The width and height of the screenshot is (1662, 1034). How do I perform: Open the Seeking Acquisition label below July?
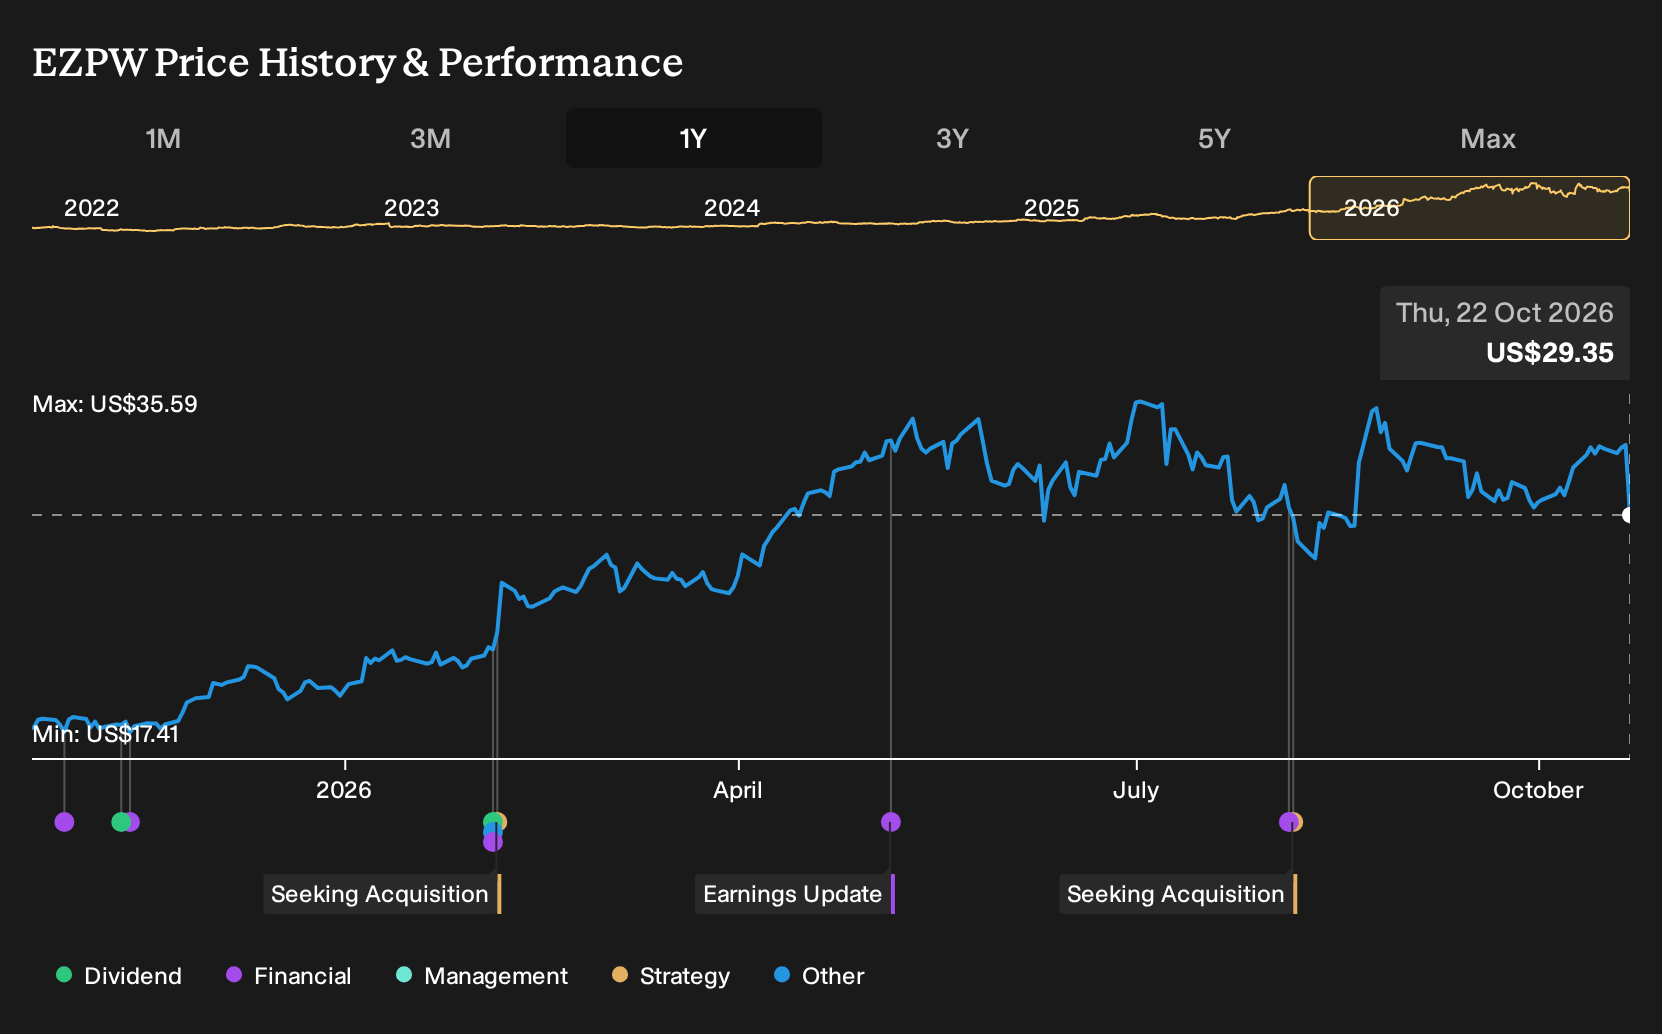tap(1177, 894)
